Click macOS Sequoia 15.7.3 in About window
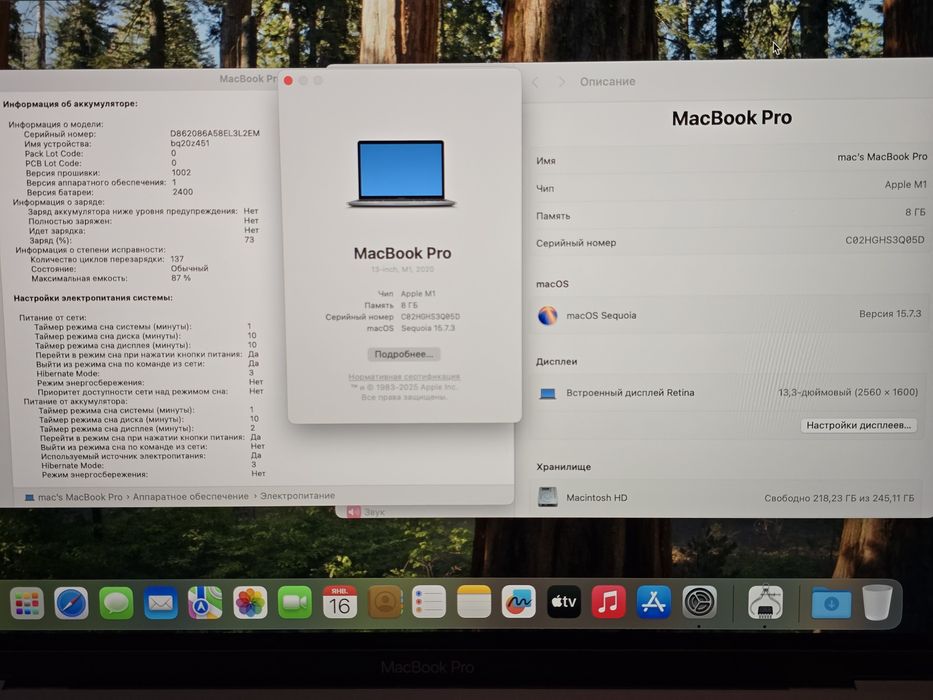Viewport: 933px width, 700px height. pos(428,328)
